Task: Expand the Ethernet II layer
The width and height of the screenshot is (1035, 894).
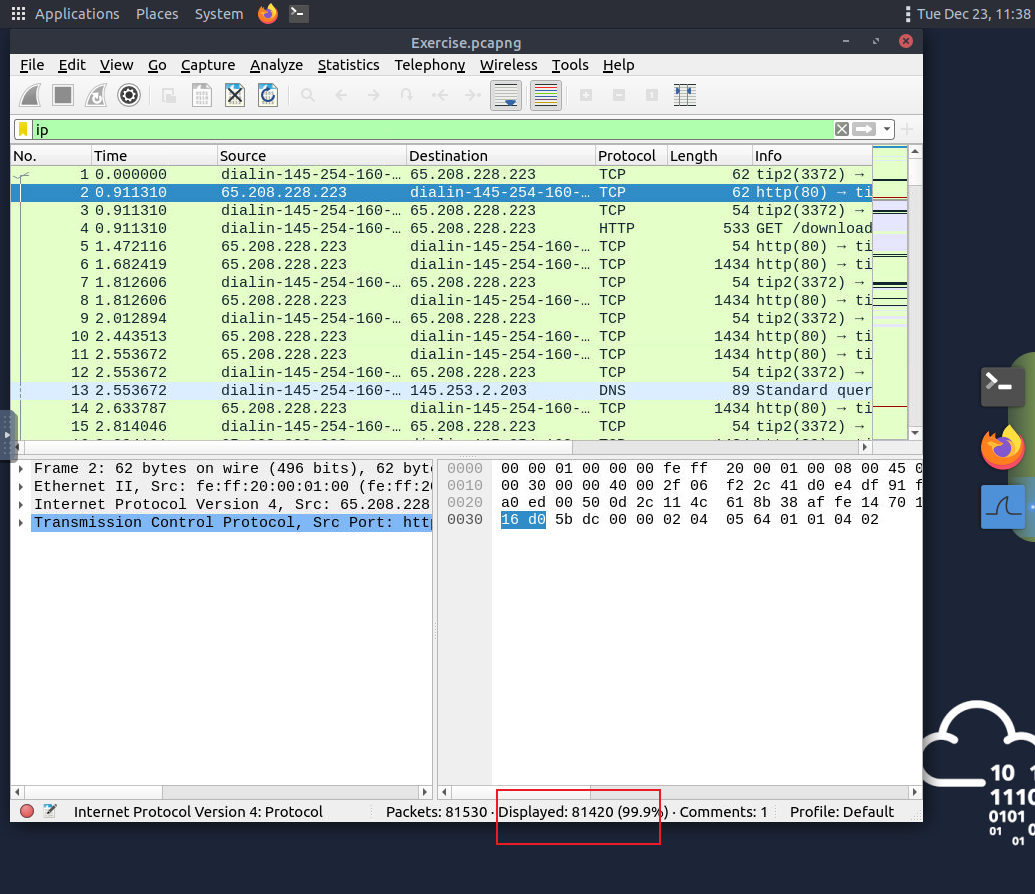Action: click(x=21, y=487)
